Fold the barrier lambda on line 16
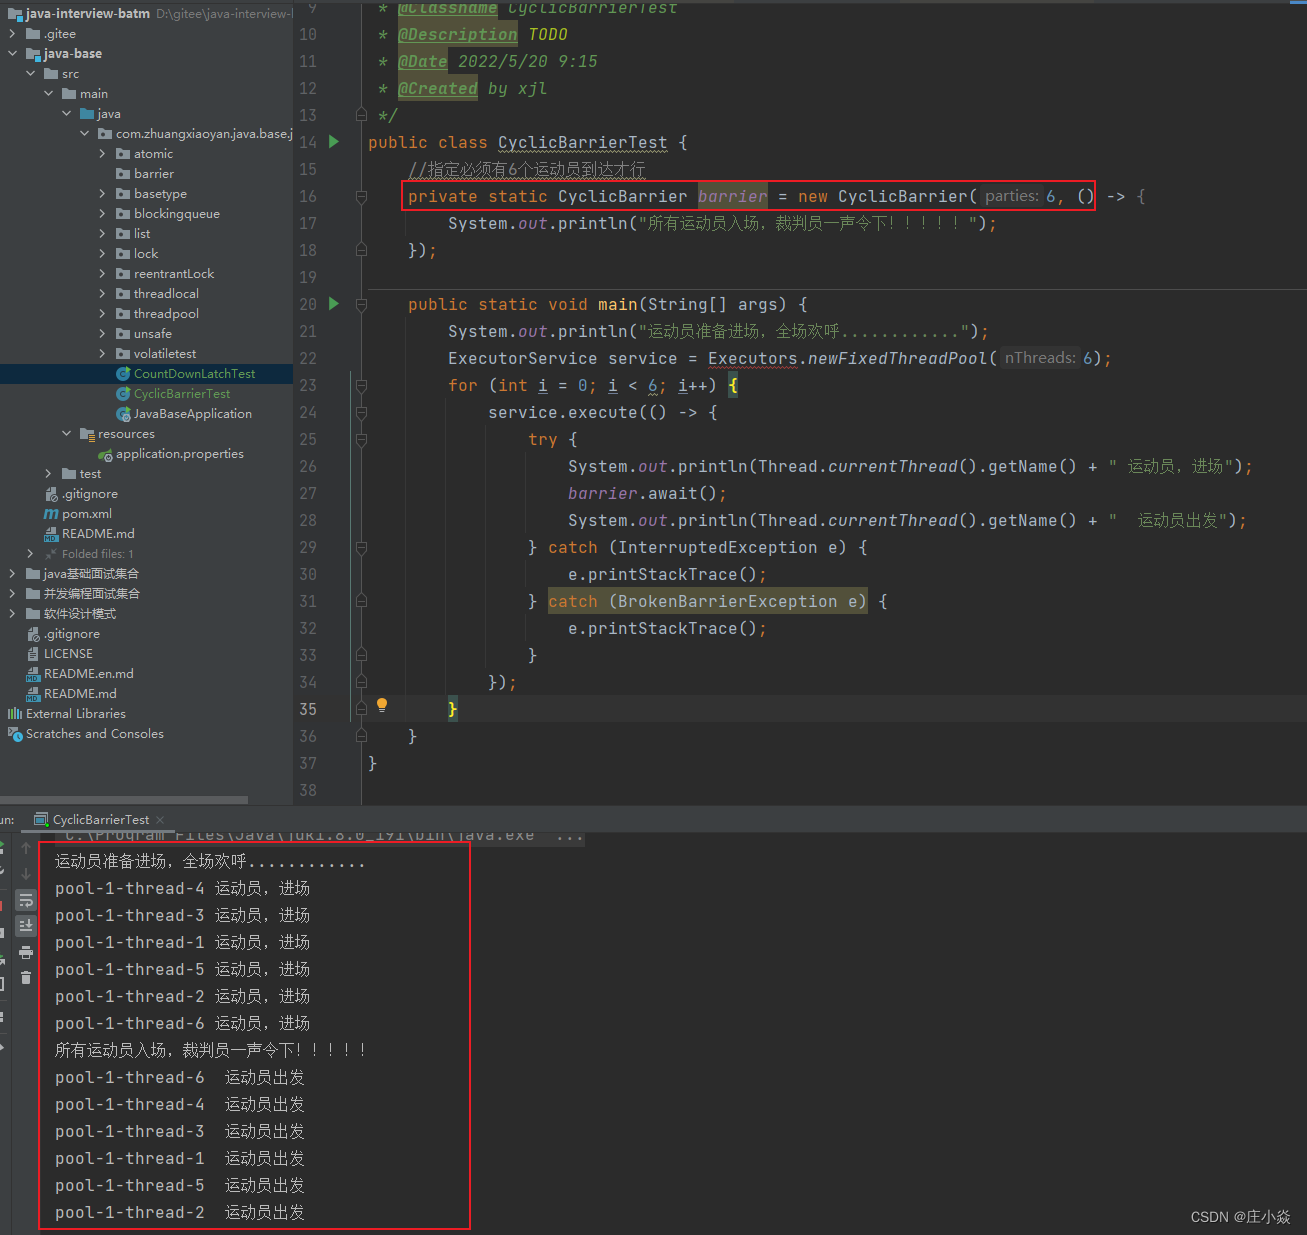 [361, 197]
